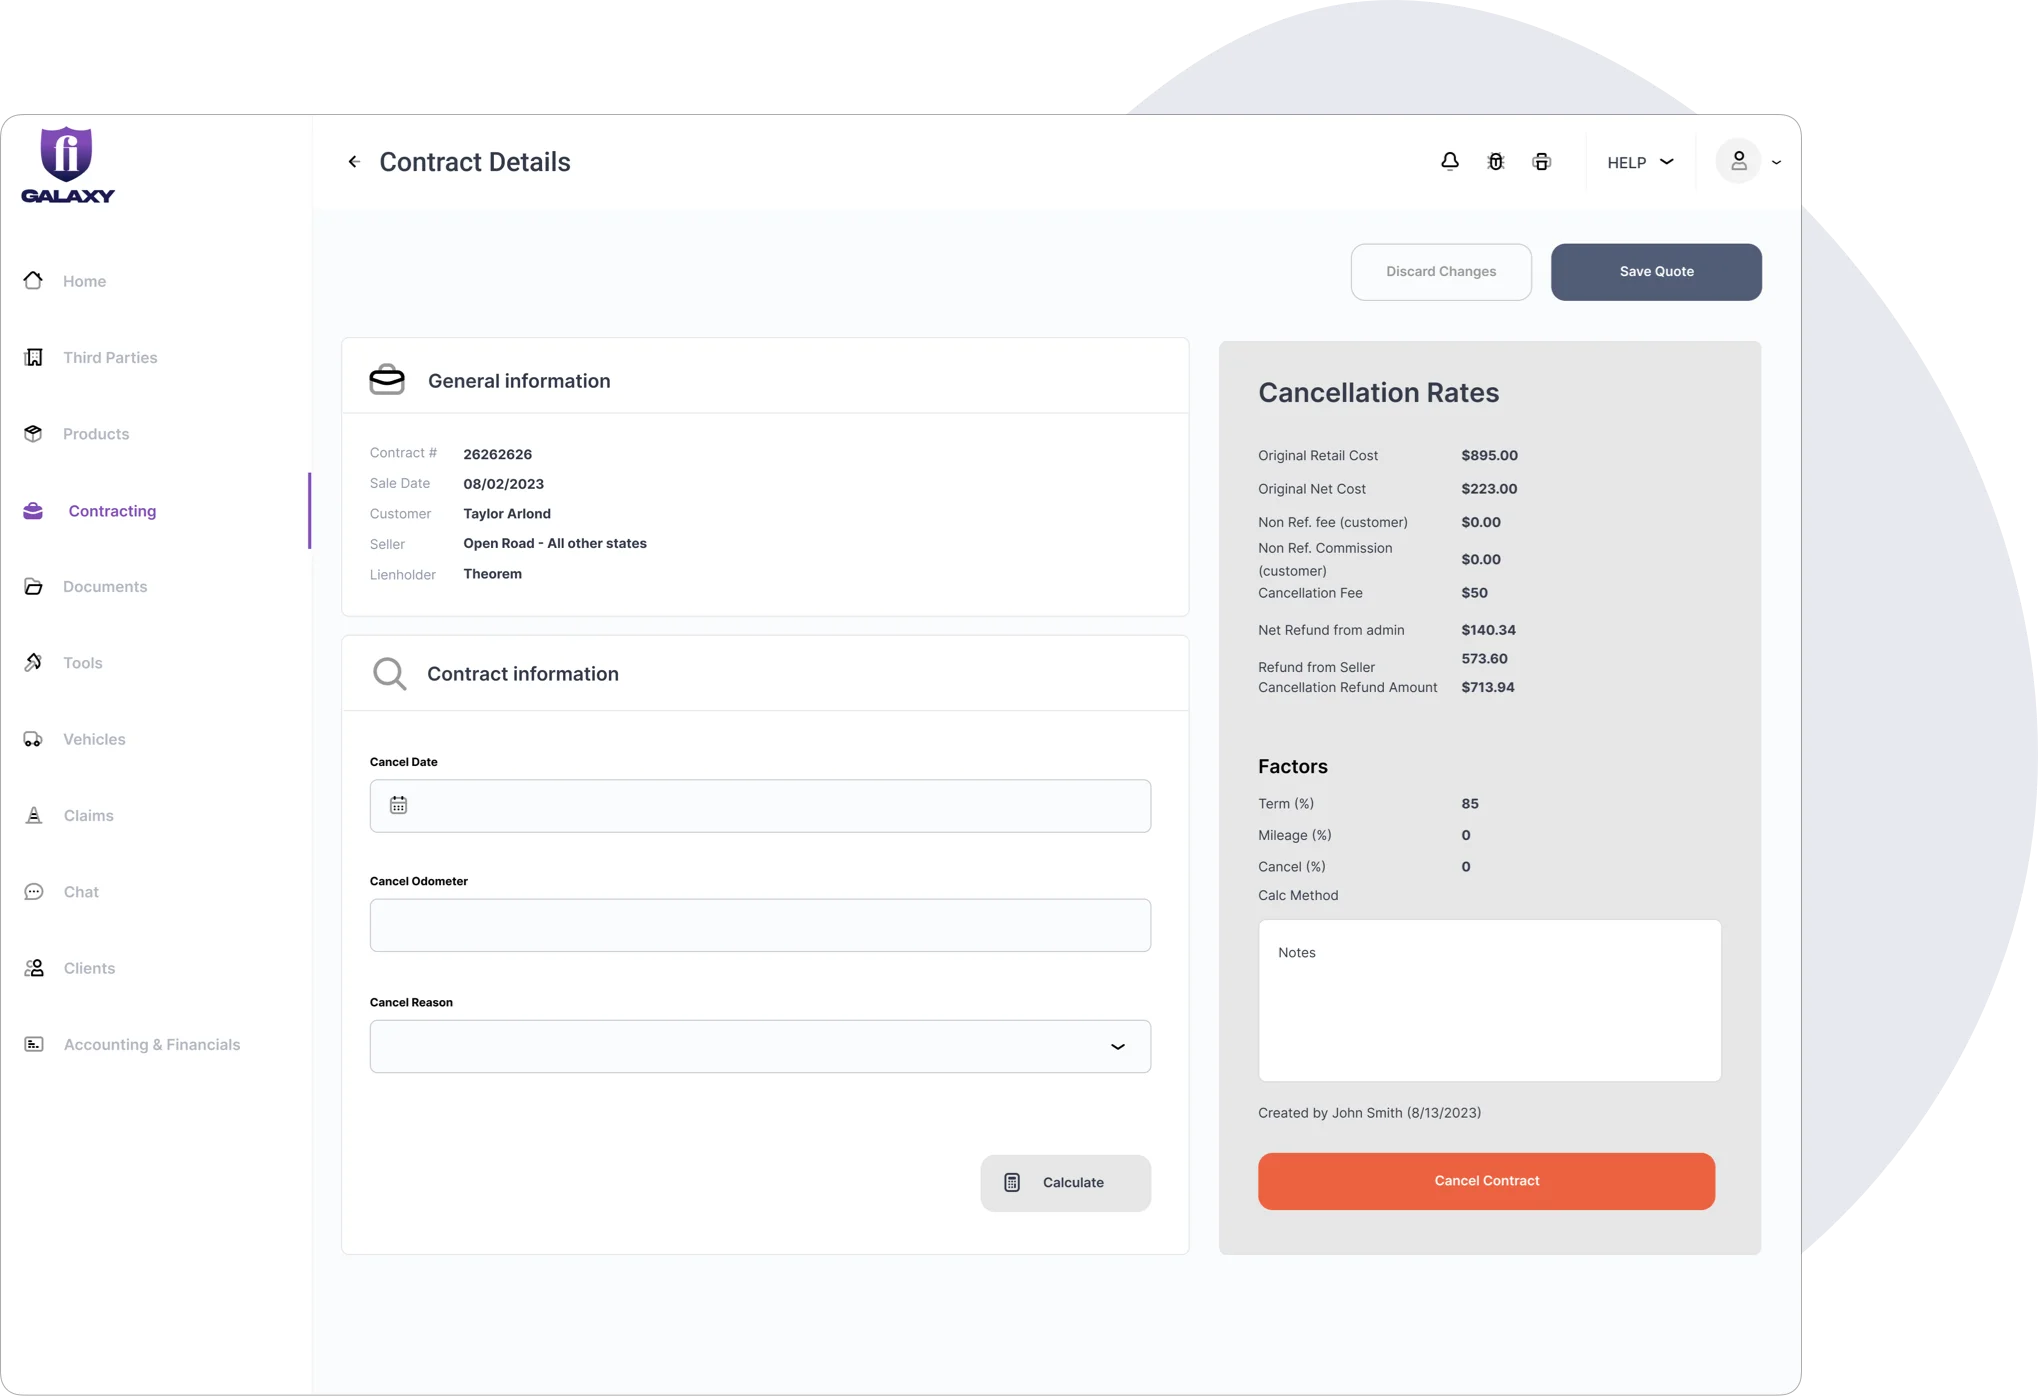Click the user profile avatar
The height and width of the screenshot is (1396, 2038).
[1738, 162]
